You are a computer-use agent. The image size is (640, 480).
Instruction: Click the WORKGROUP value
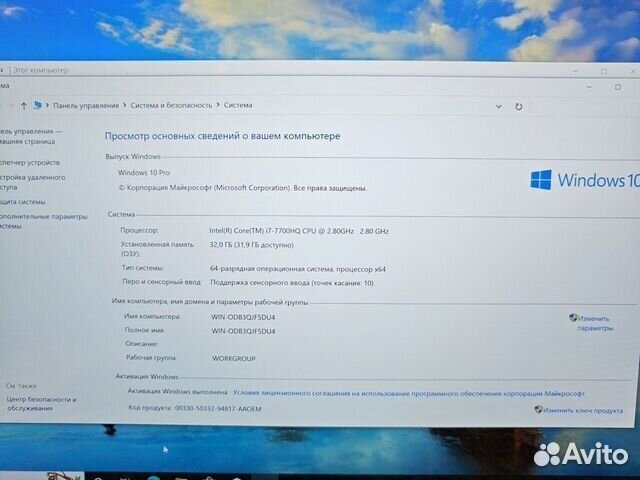[234, 358]
